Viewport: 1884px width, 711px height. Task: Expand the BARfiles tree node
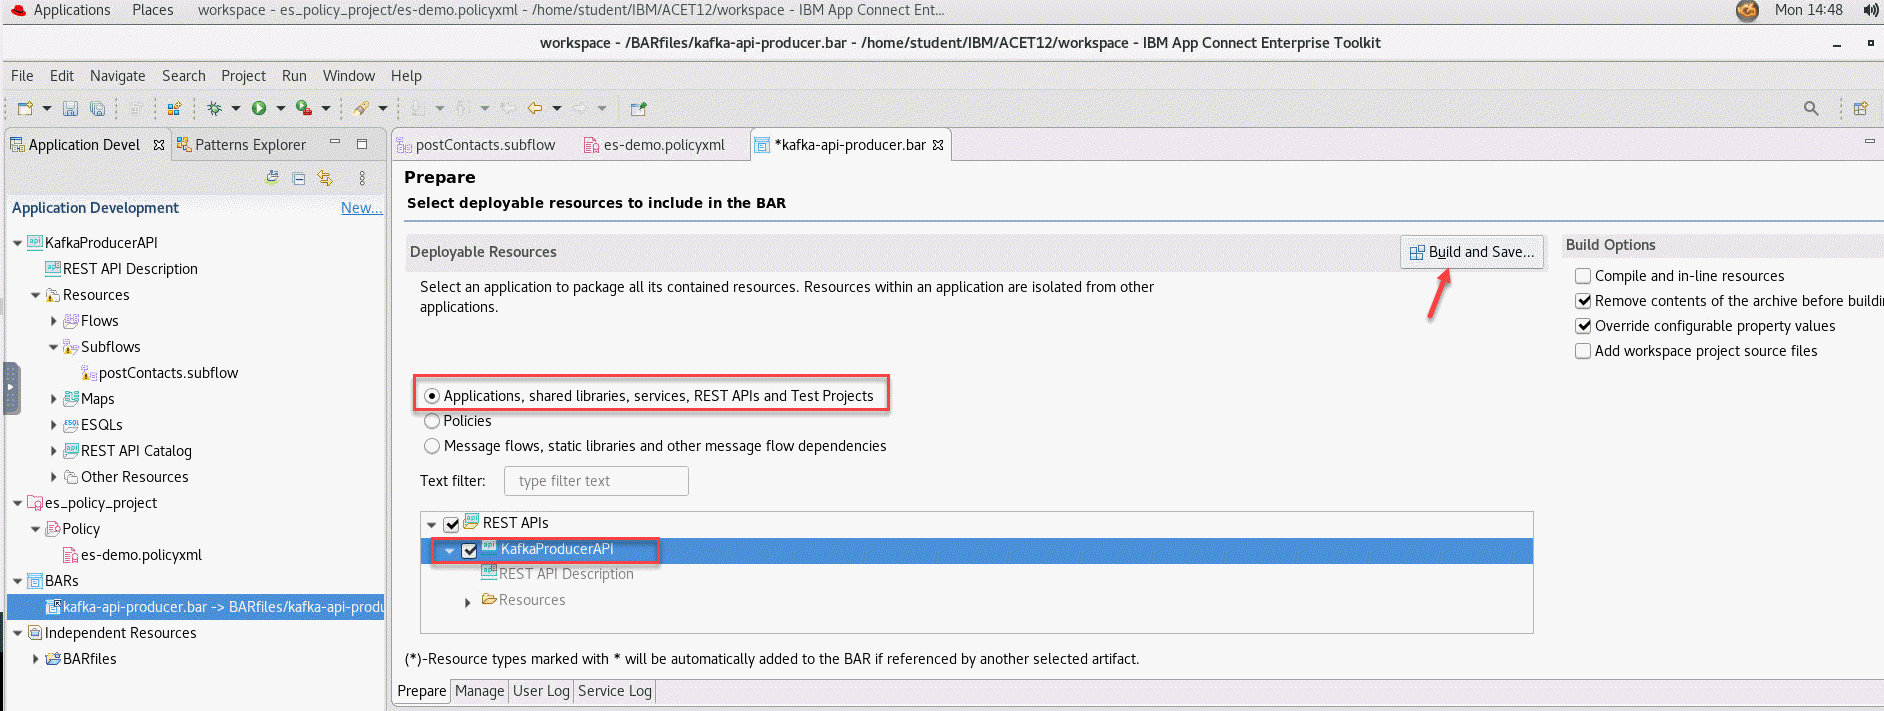coord(36,659)
